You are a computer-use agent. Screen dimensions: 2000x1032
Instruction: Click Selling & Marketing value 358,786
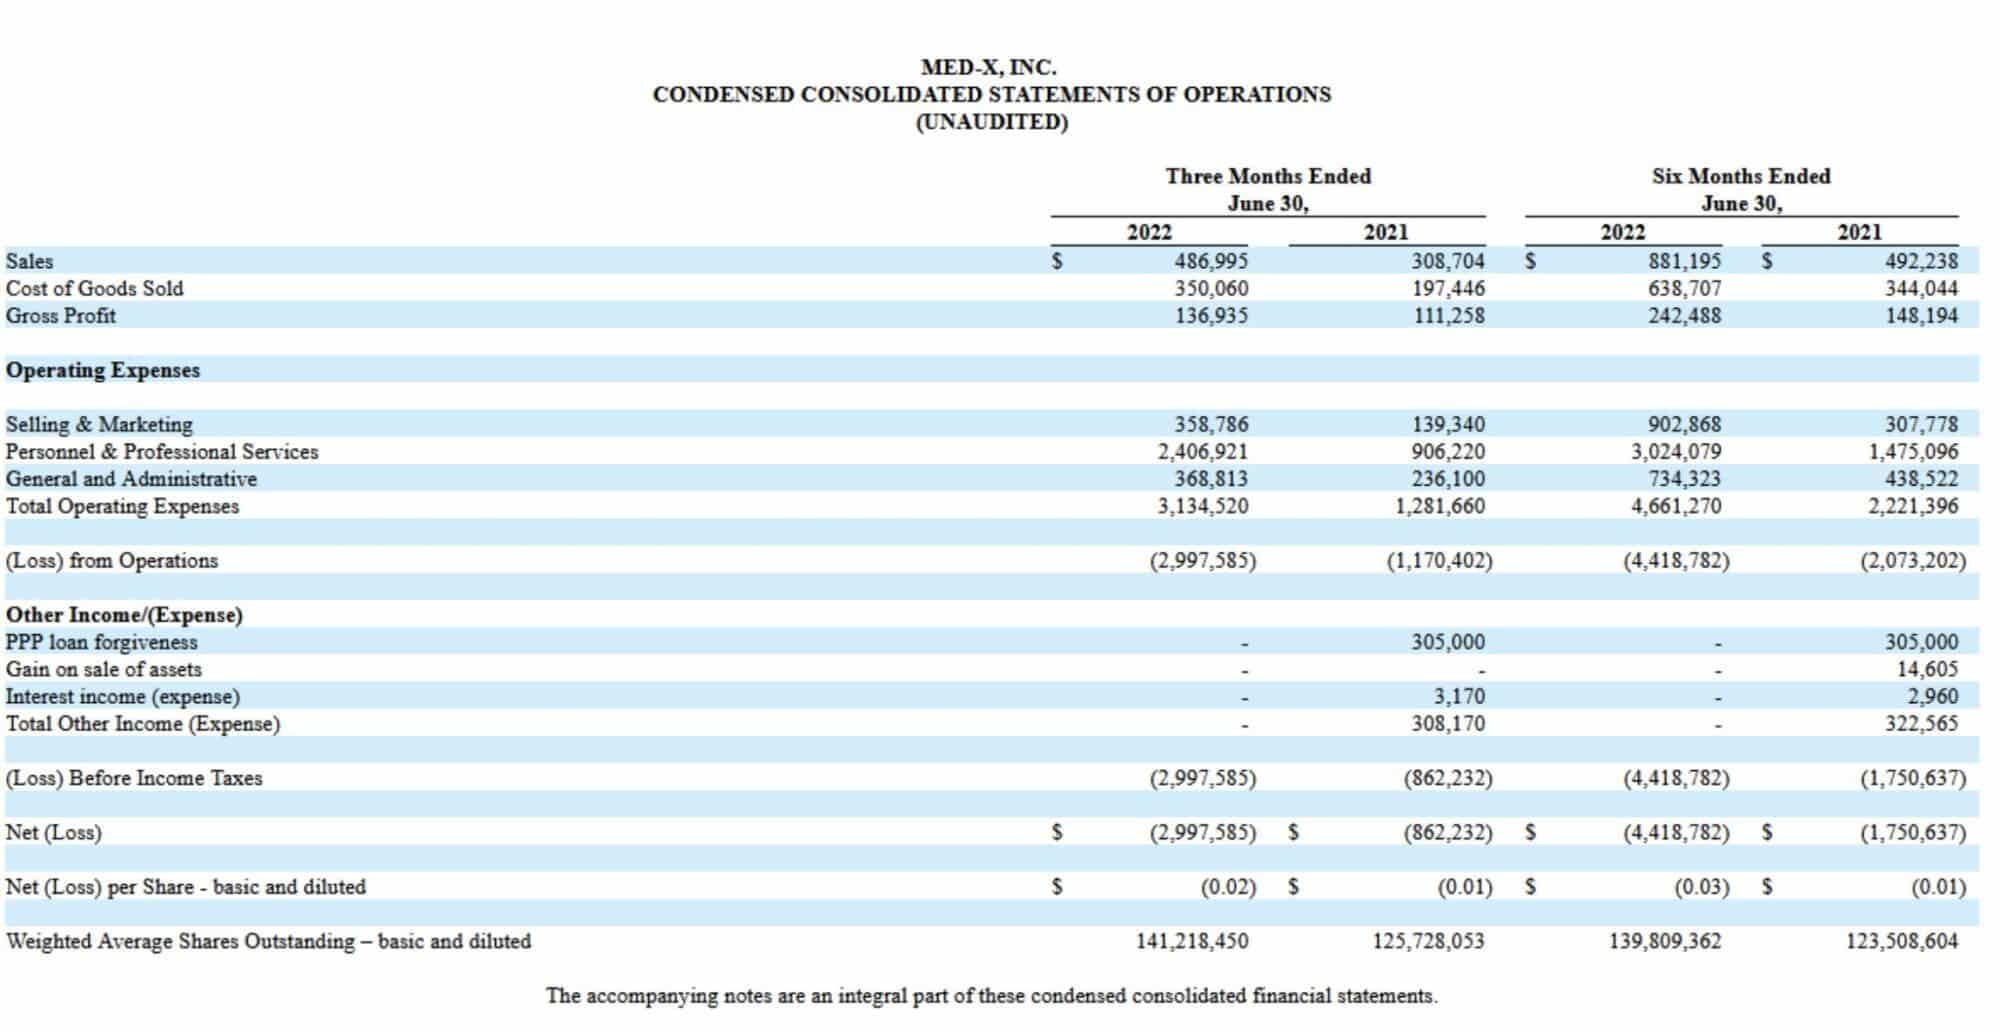1211,424
